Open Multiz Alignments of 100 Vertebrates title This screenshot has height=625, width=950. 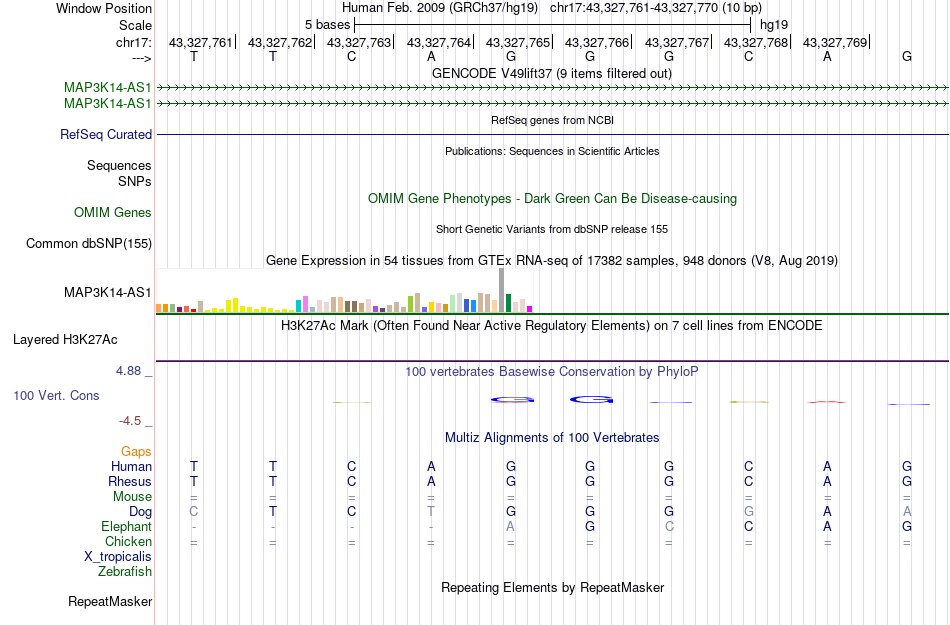[x=552, y=438]
